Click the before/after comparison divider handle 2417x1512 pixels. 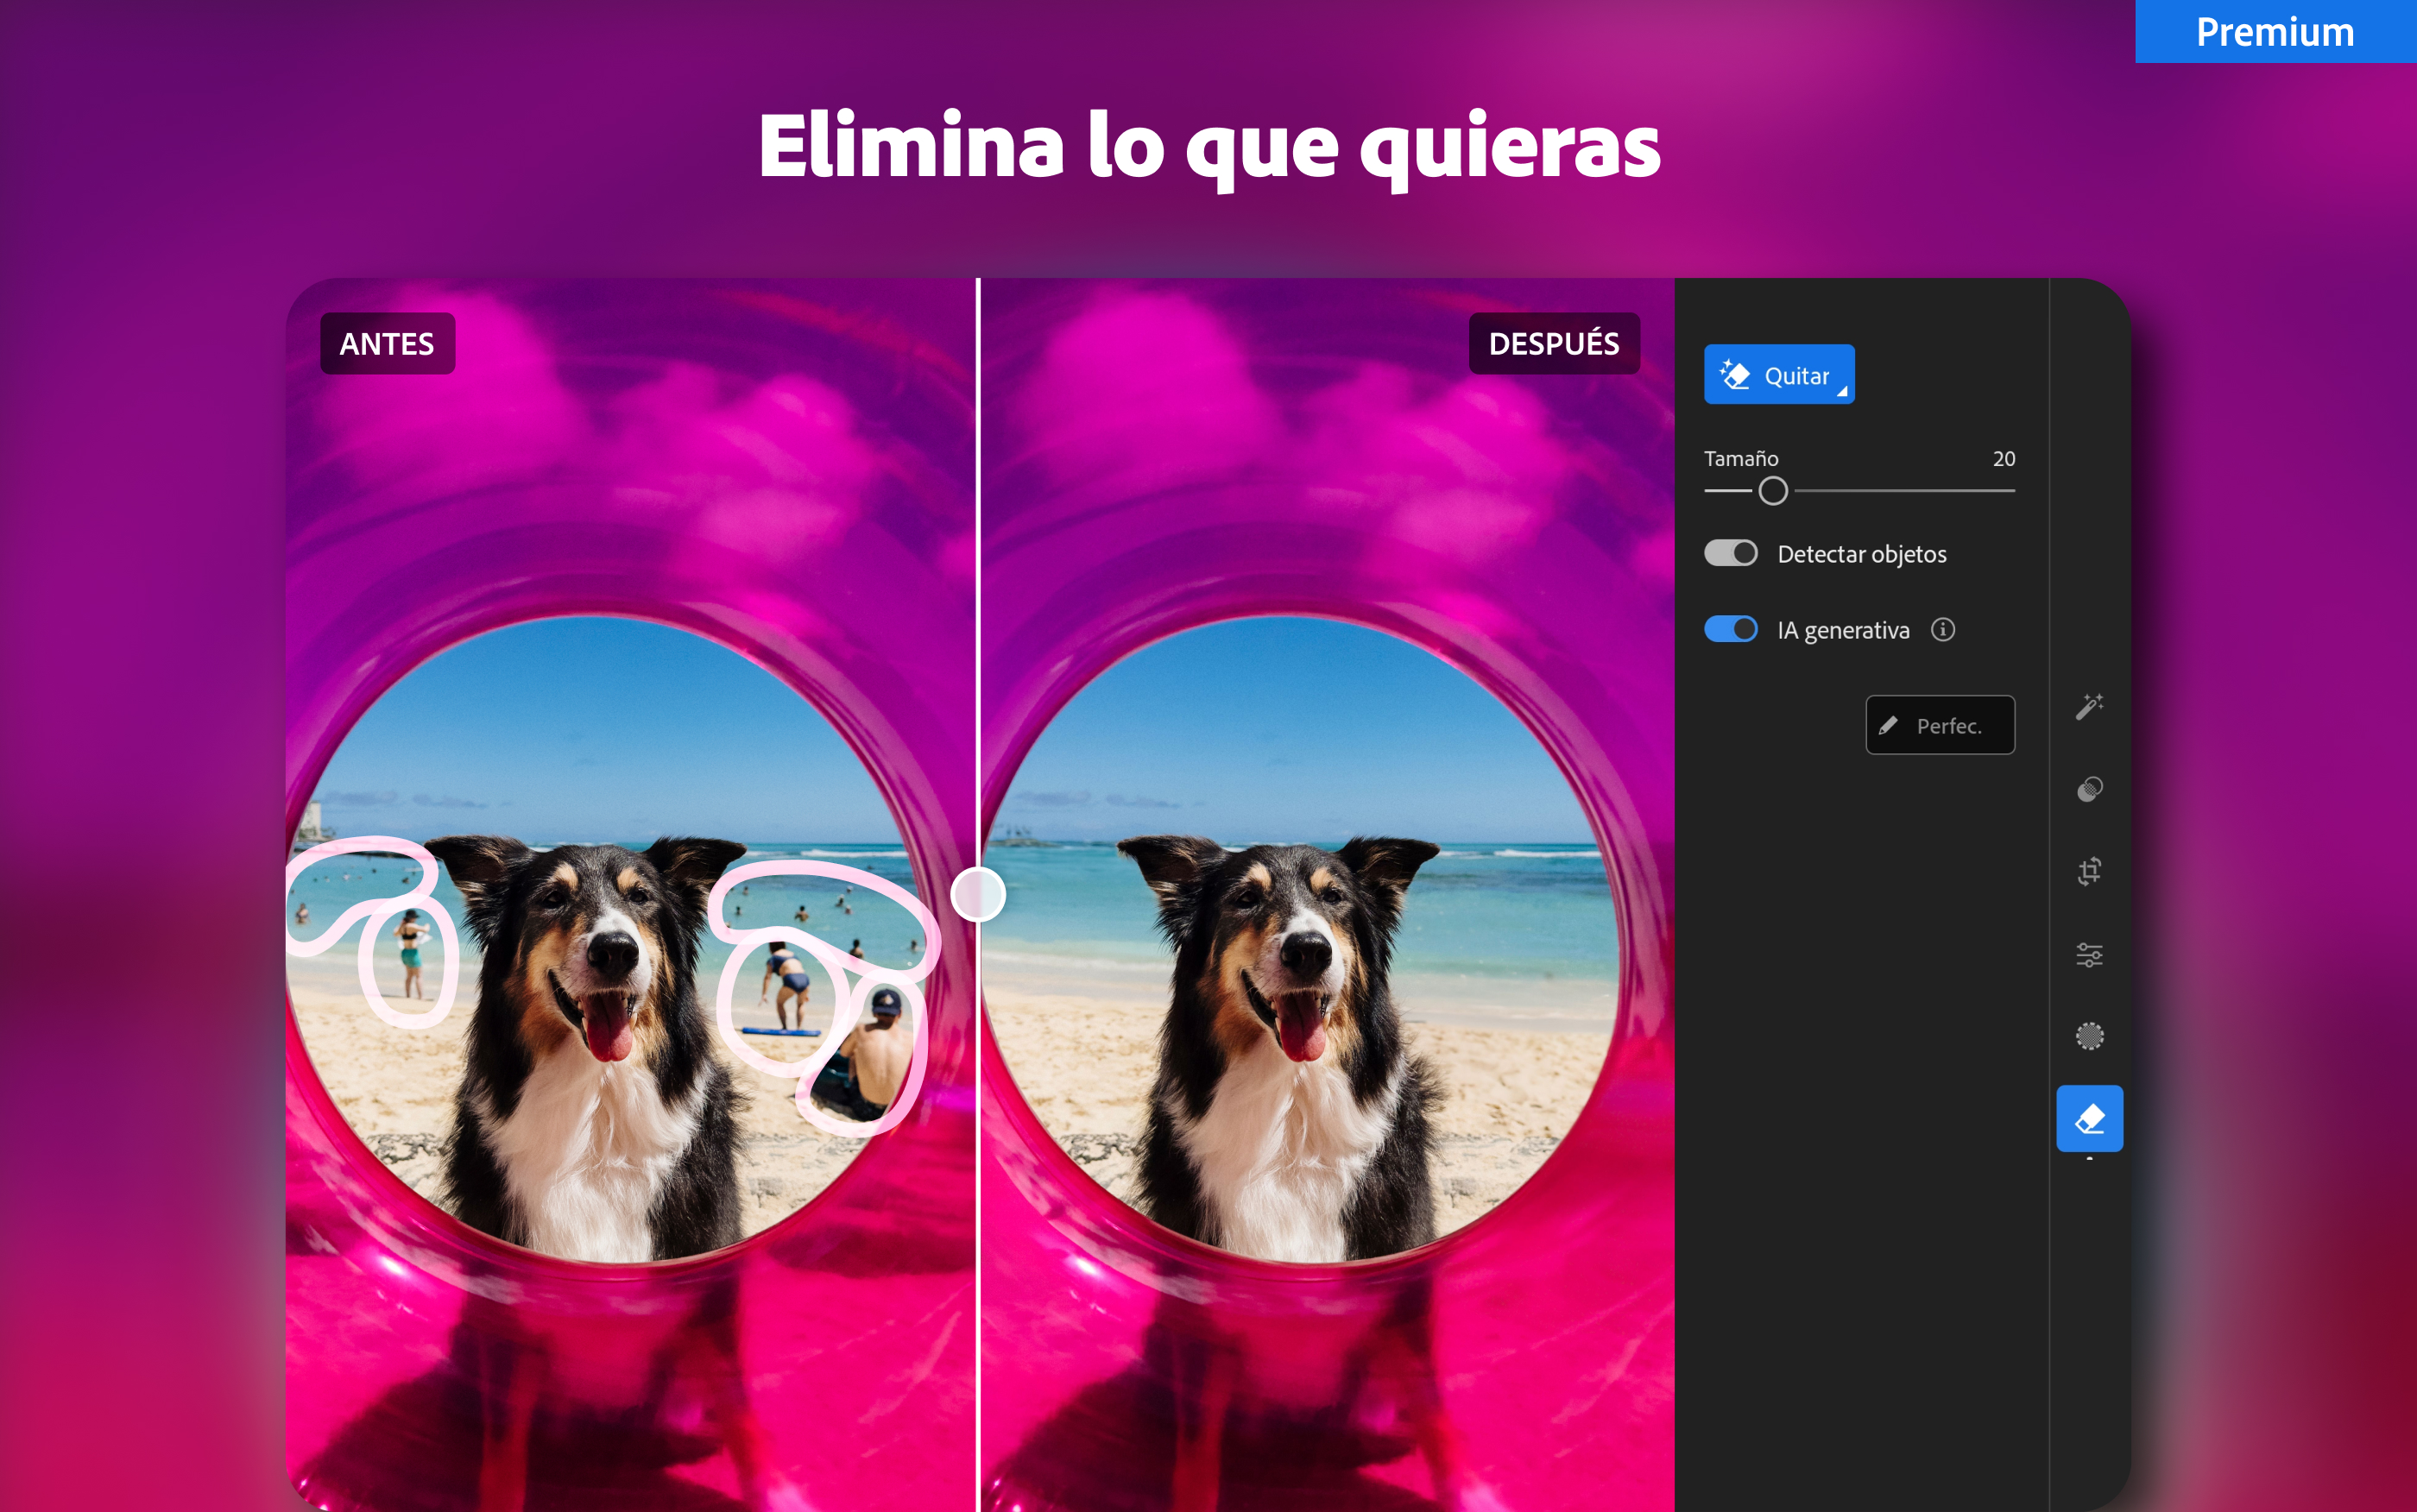(977, 894)
